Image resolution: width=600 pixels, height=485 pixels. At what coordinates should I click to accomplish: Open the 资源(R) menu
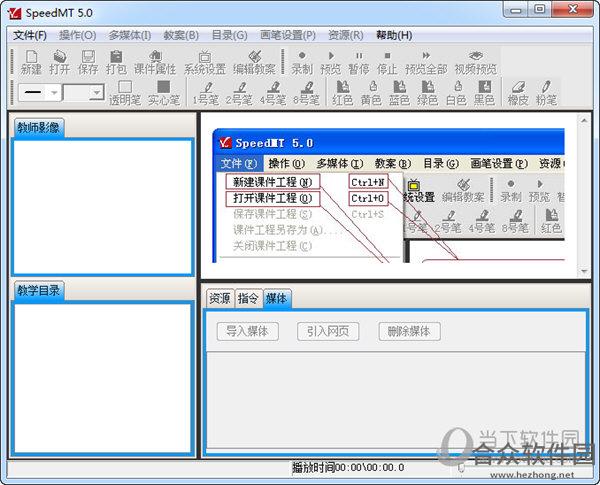346,36
